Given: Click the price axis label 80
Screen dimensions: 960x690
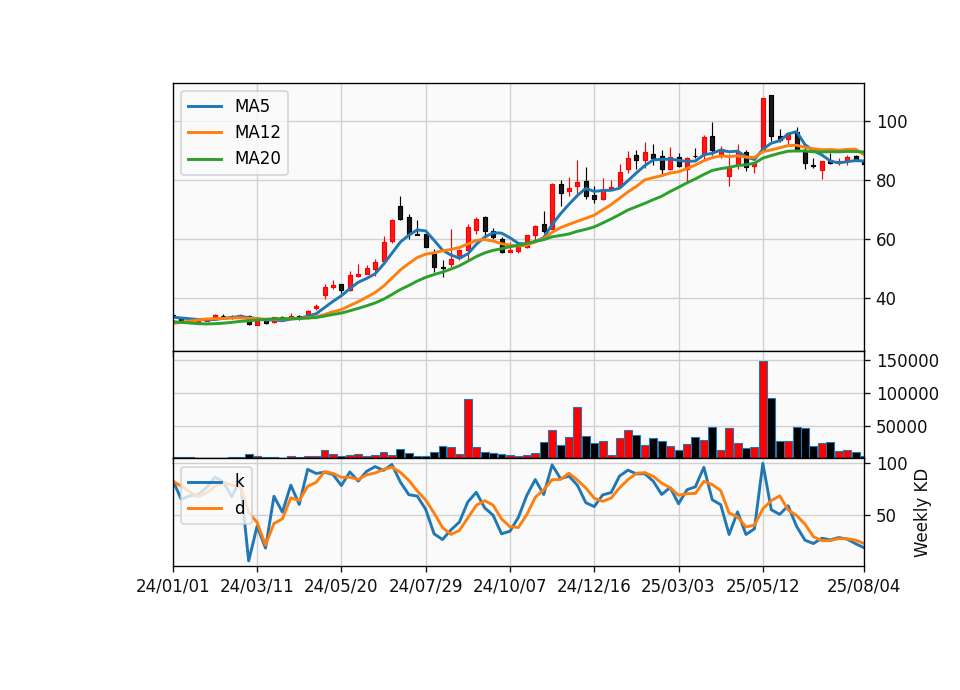Looking at the screenshot, I should pyautogui.click(x=887, y=181).
